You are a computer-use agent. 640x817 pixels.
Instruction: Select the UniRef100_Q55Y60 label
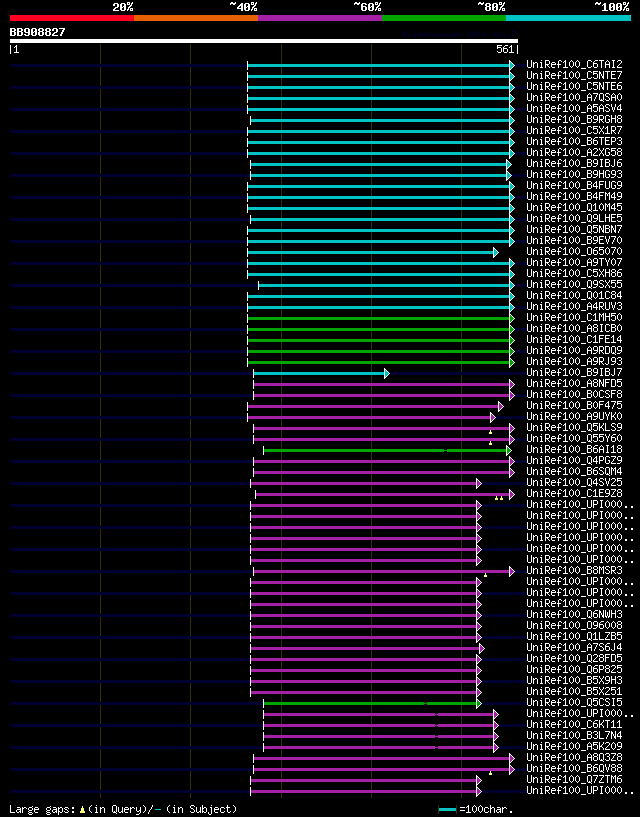pos(574,438)
